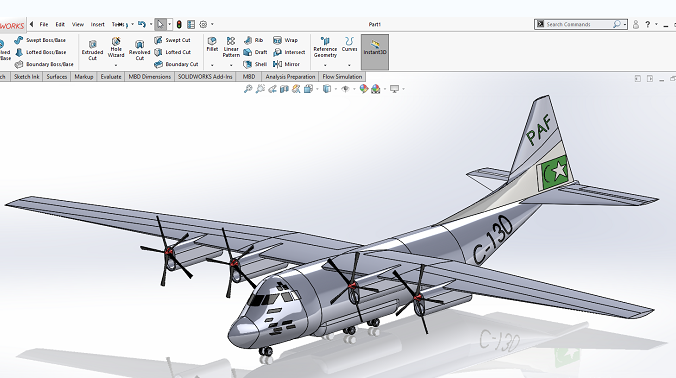Open Dynamic Annotation Views icon
This screenshot has height=378, width=676.
tap(296, 89)
